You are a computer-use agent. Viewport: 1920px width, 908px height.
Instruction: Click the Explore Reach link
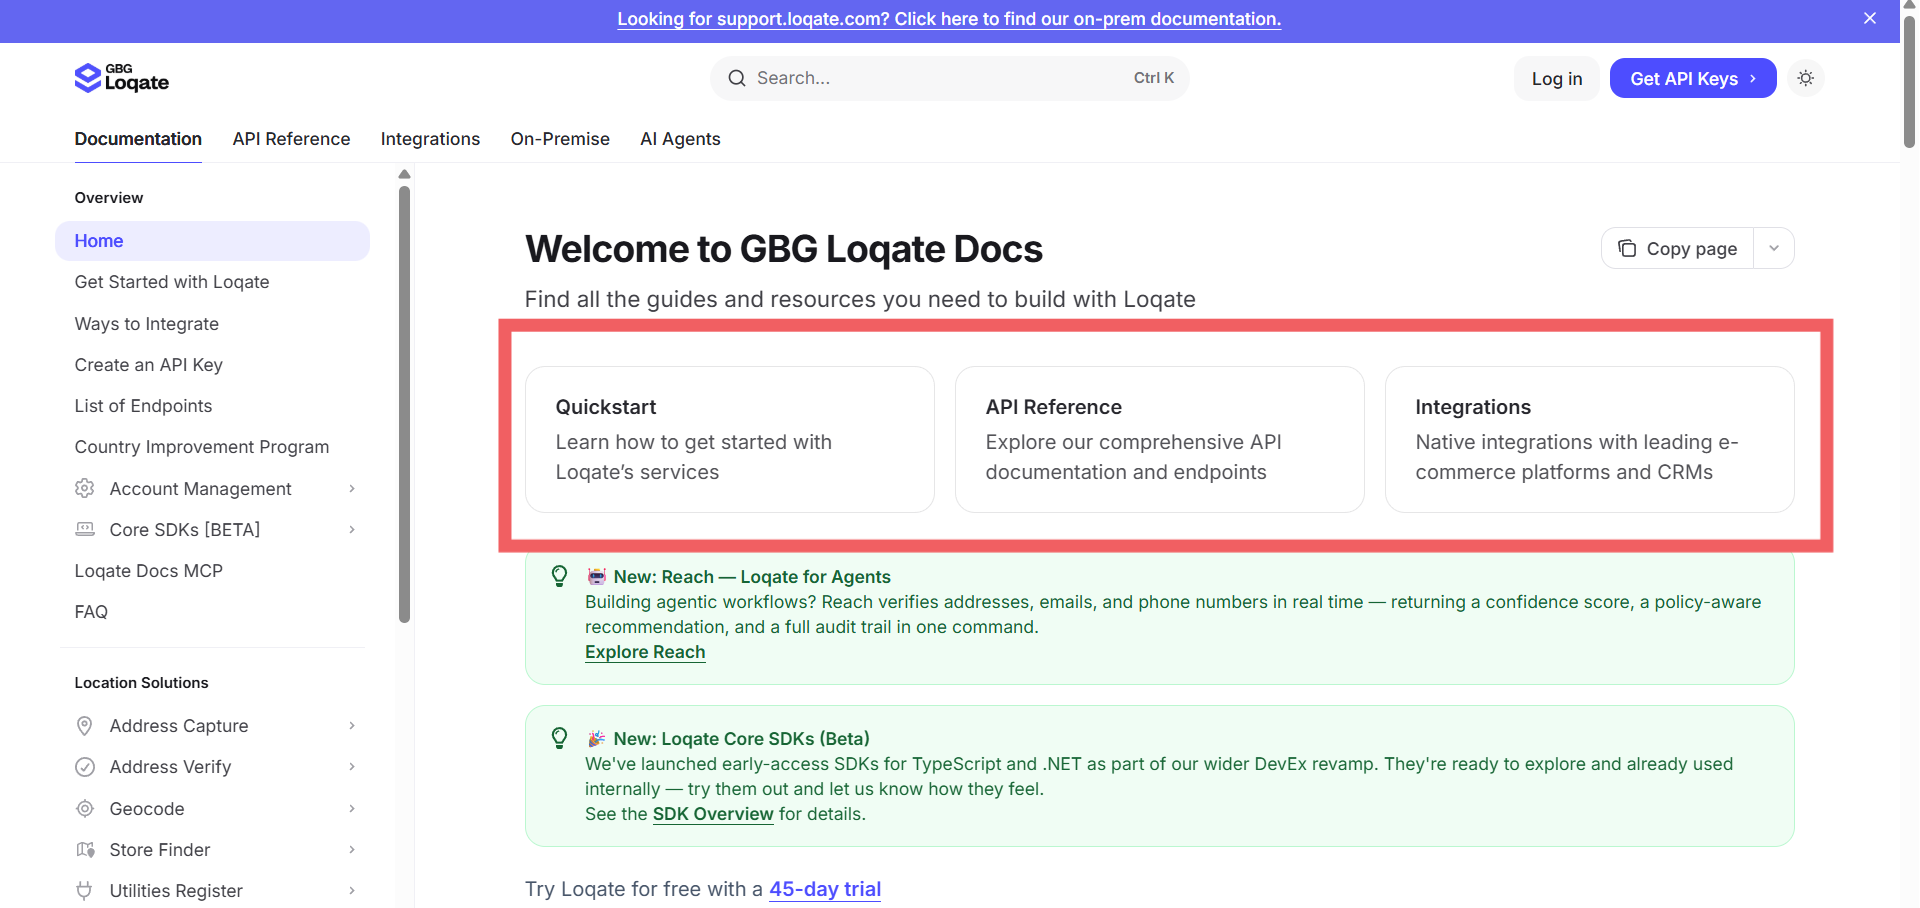click(x=645, y=652)
